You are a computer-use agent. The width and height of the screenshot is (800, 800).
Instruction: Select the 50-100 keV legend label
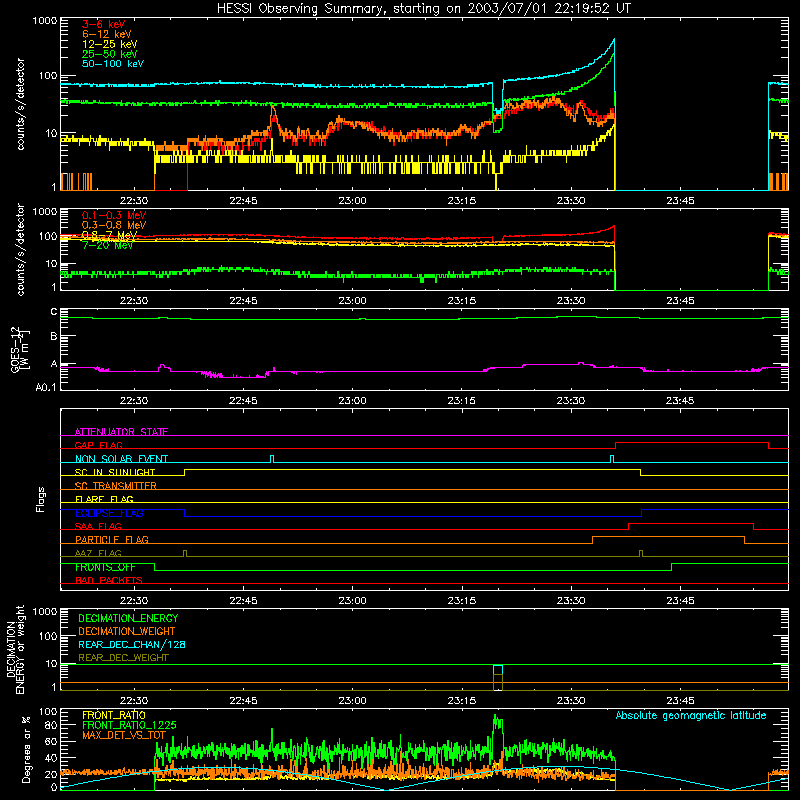pos(113,64)
